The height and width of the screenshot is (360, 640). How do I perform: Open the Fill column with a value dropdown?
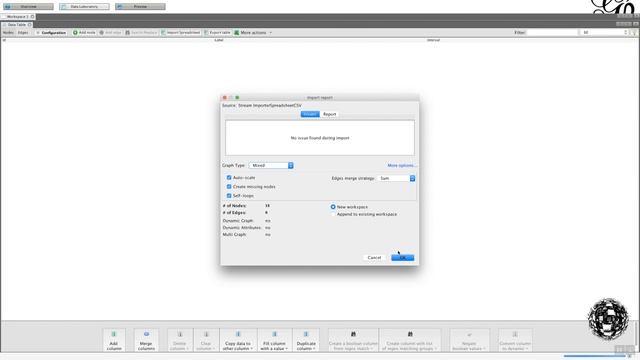(274, 340)
